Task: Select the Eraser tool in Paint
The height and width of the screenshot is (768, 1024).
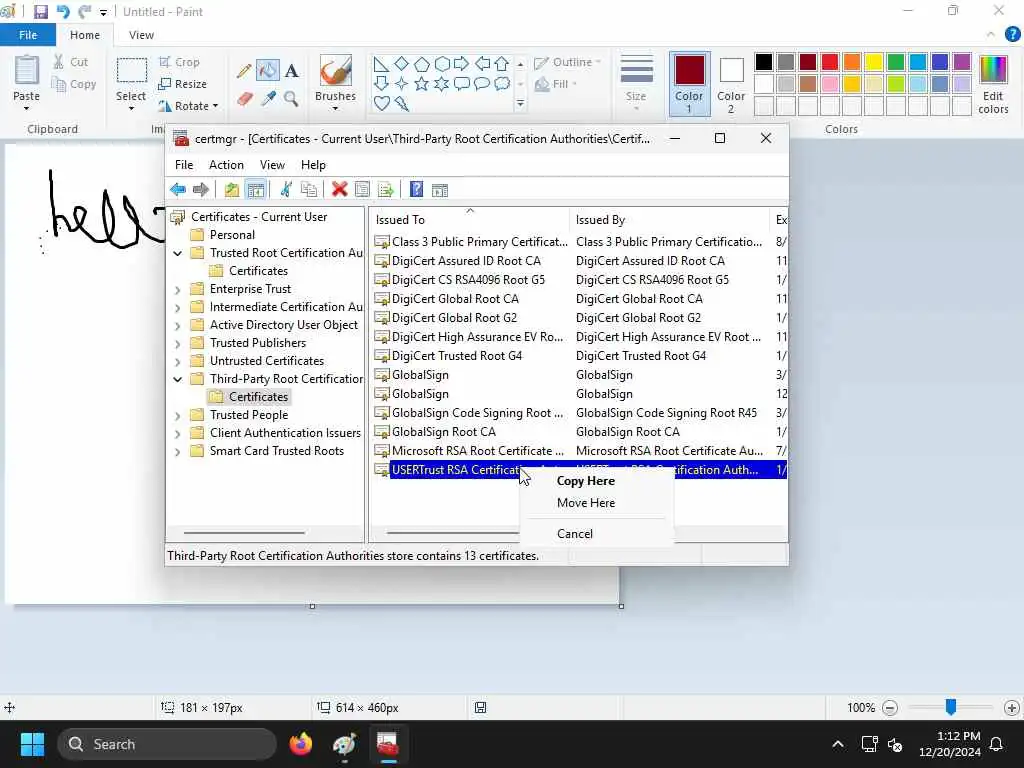Action: click(x=244, y=99)
